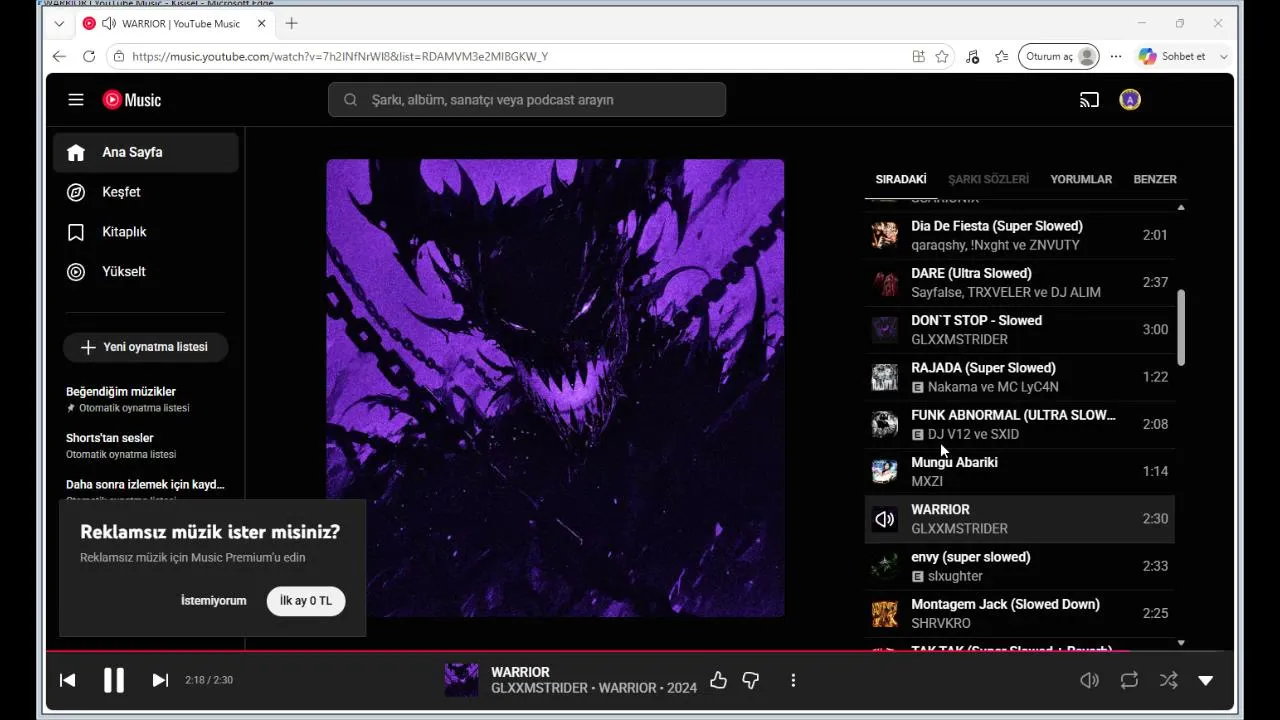1280x720 pixels.
Task: Open the account avatar menu
Action: 1130,100
